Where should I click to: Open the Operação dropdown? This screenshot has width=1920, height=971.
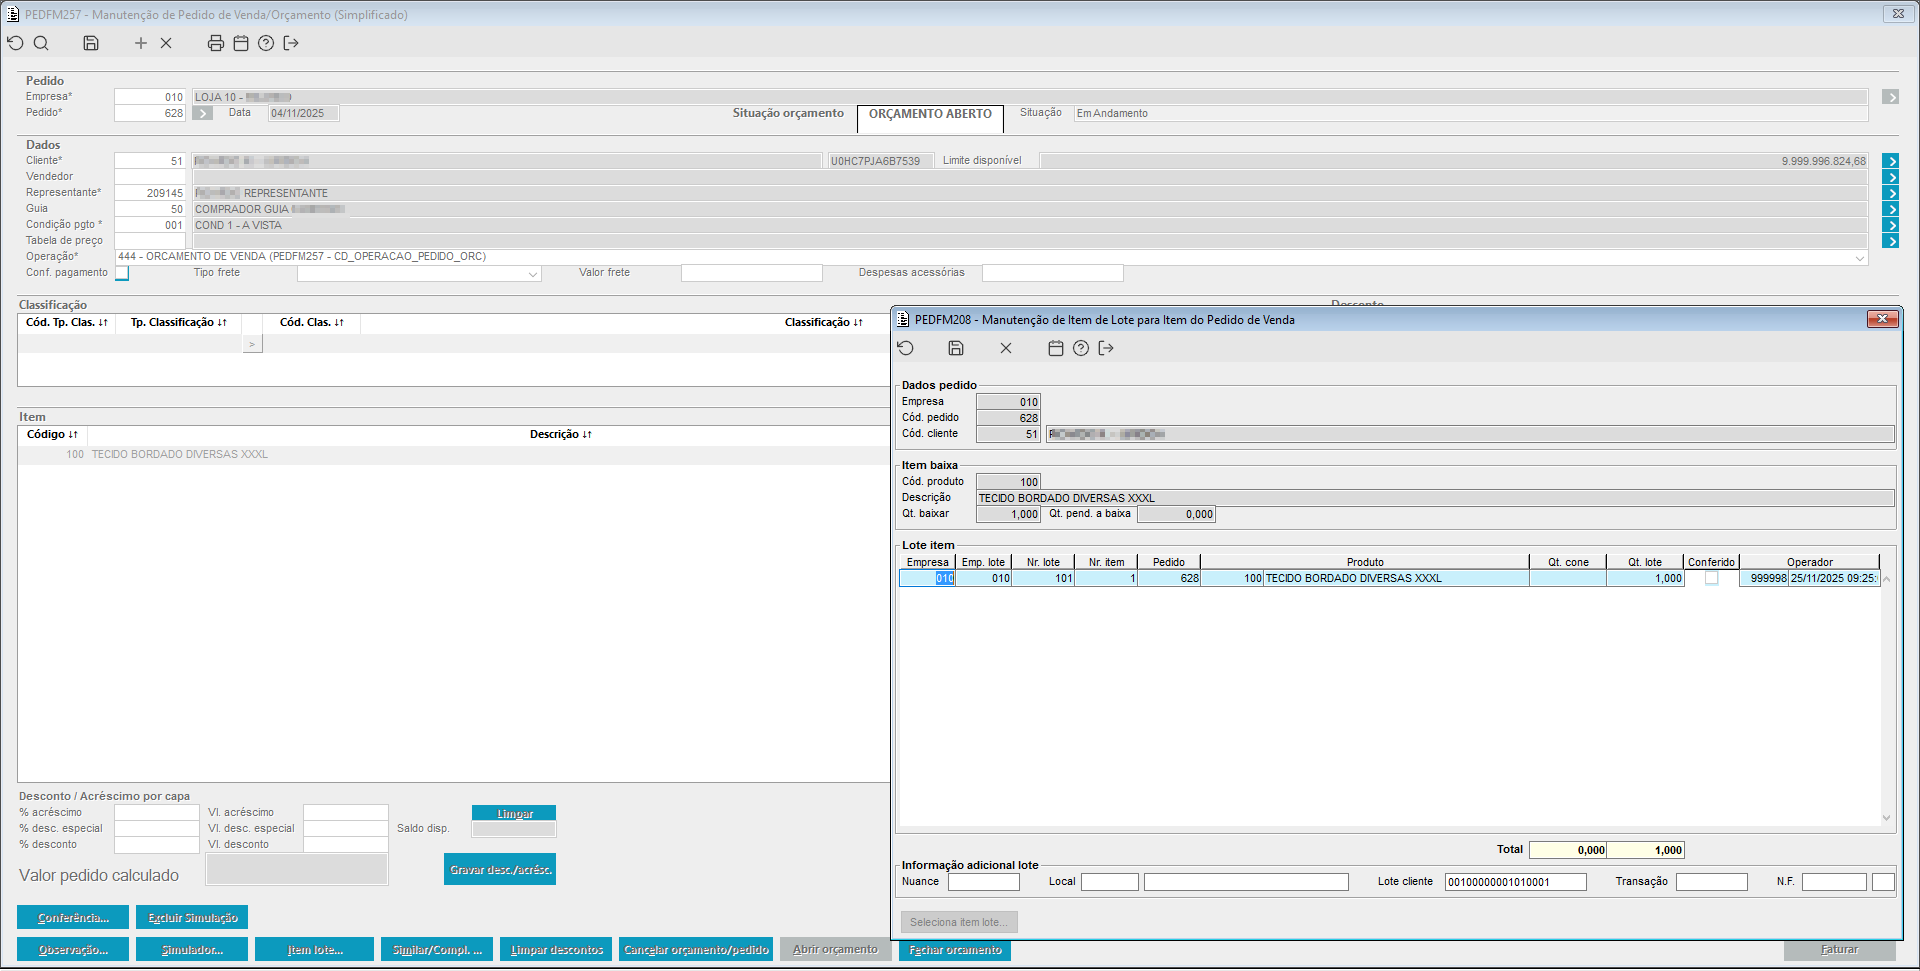tap(1860, 258)
